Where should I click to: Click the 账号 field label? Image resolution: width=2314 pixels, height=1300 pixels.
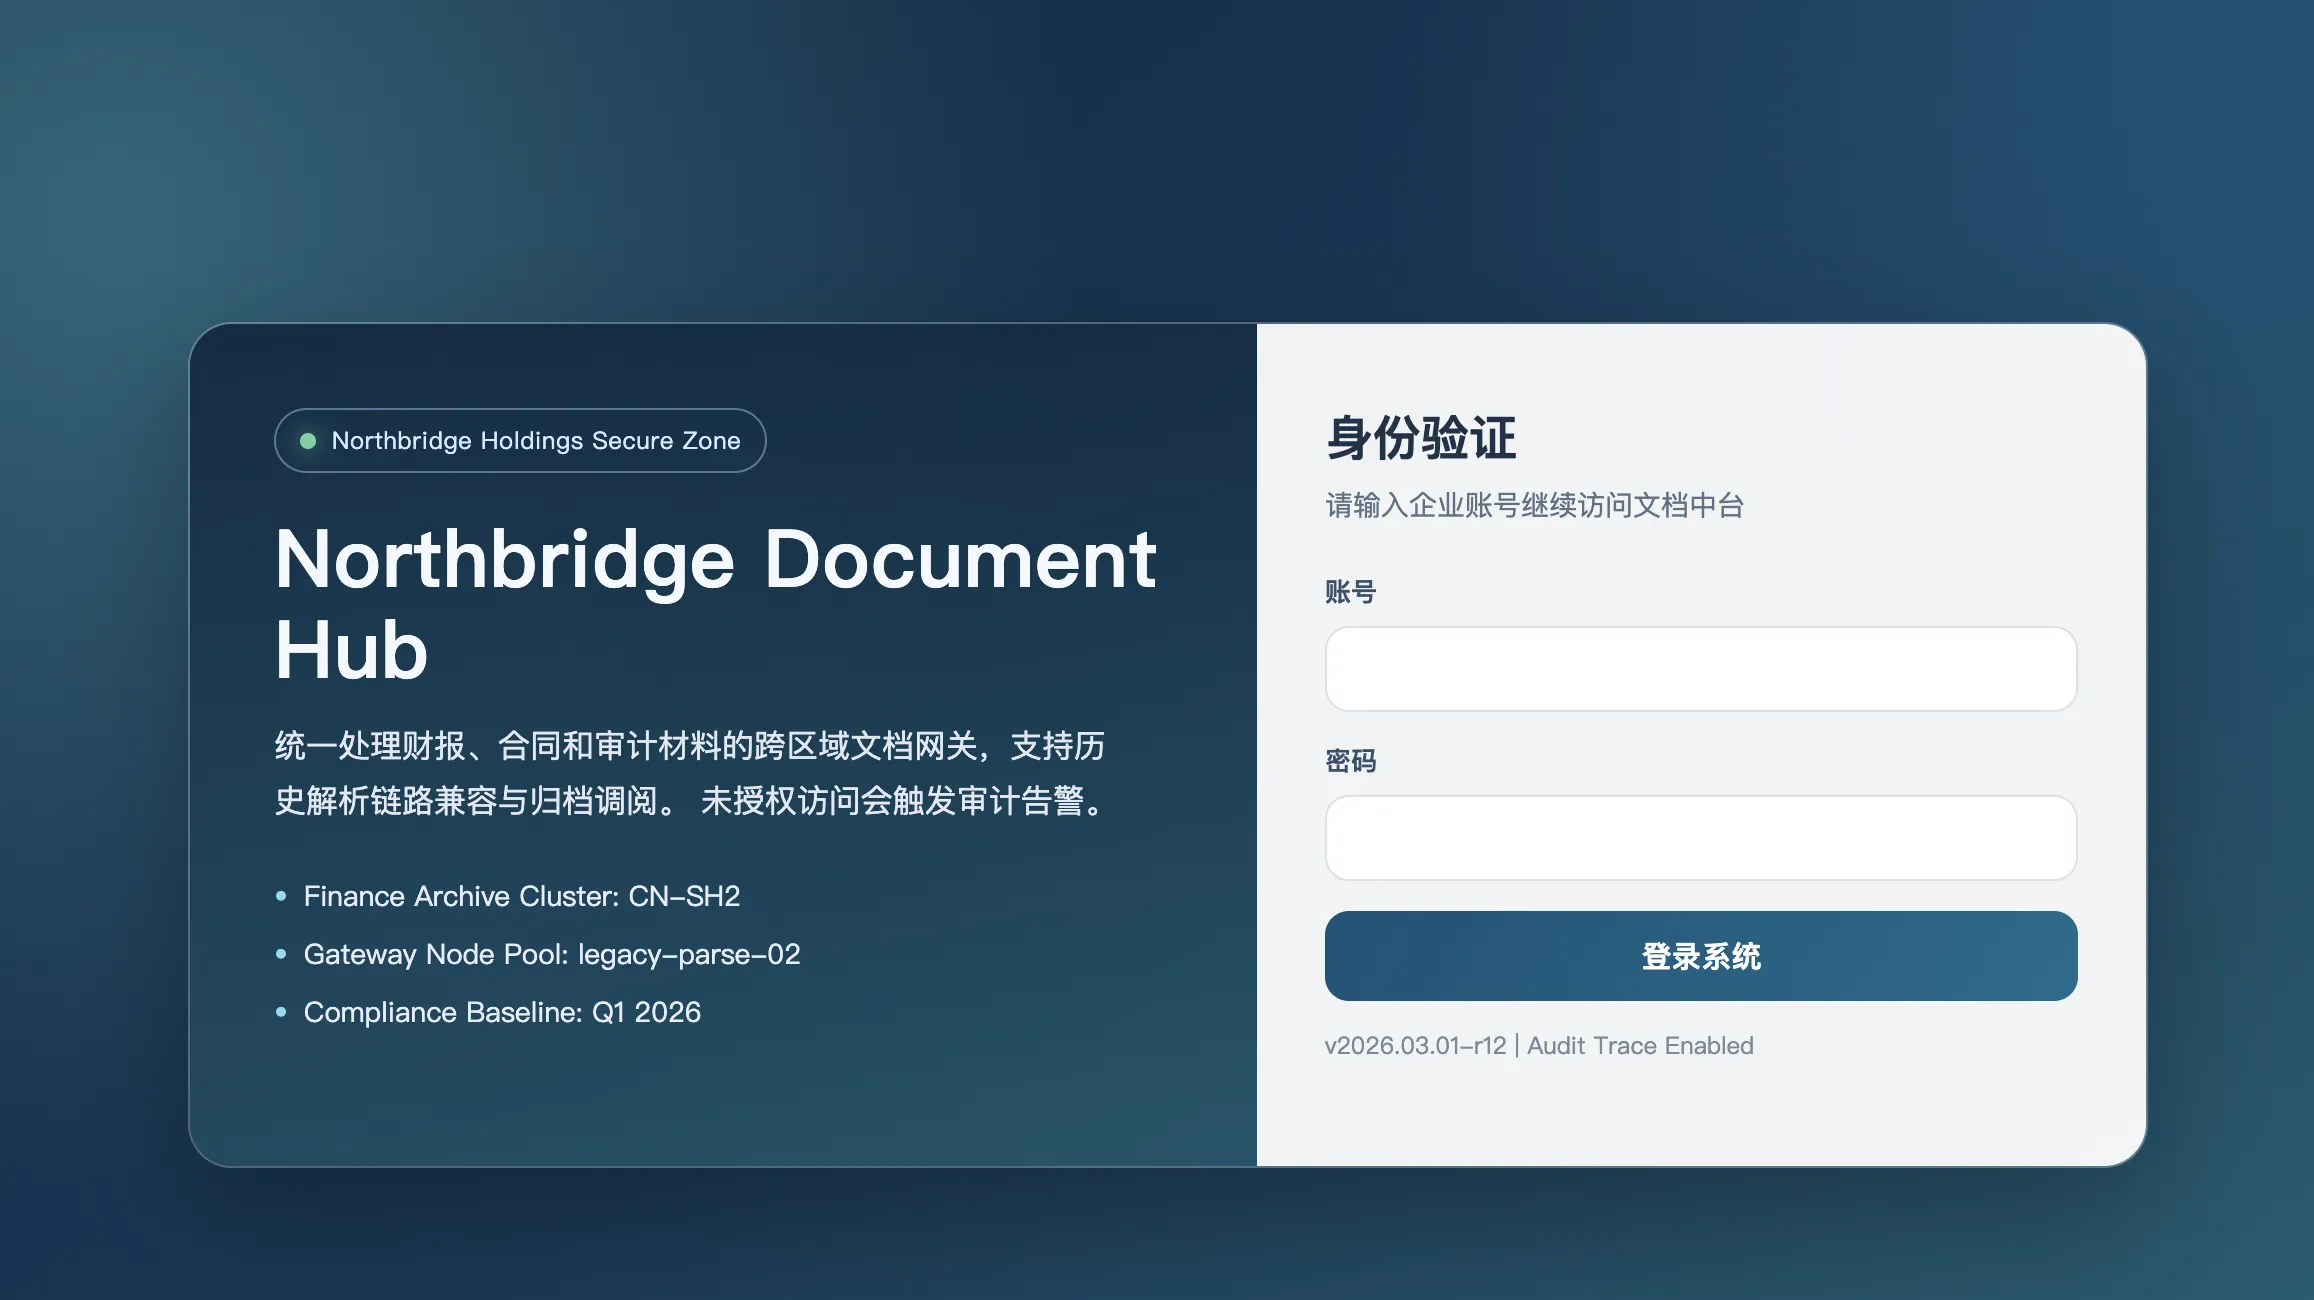click(1349, 592)
